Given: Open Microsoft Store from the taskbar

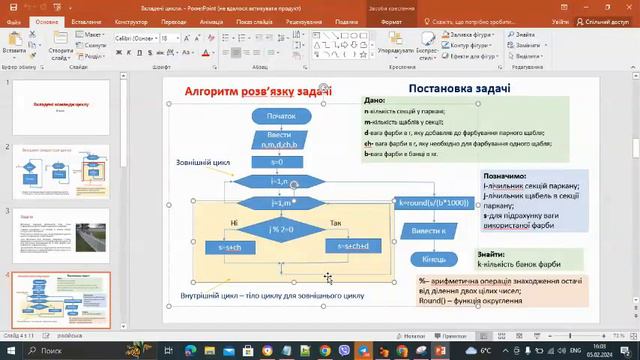Looking at the screenshot, I should pyautogui.click(x=248, y=351).
